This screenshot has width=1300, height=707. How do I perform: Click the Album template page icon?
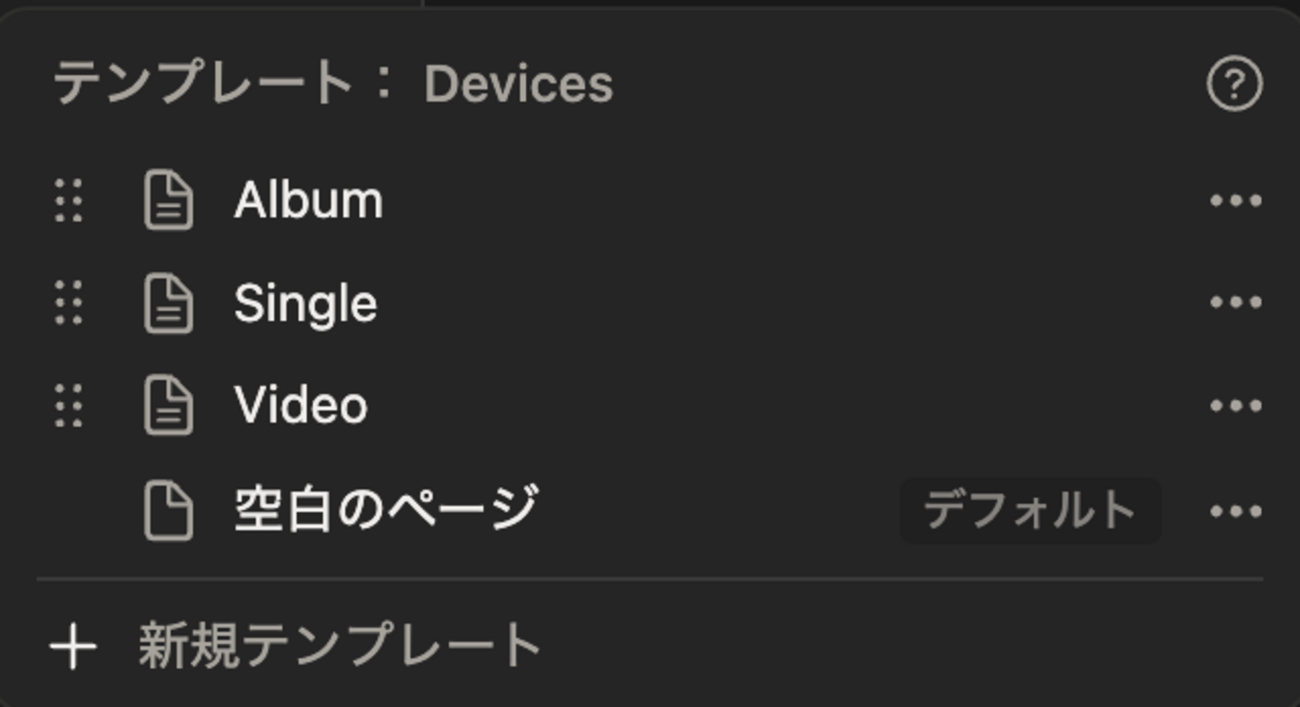169,201
